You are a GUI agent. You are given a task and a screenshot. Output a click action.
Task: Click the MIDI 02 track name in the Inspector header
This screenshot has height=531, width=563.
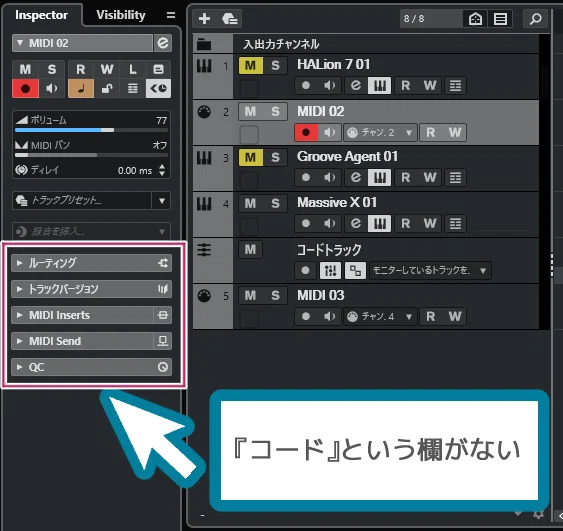pos(49,43)
